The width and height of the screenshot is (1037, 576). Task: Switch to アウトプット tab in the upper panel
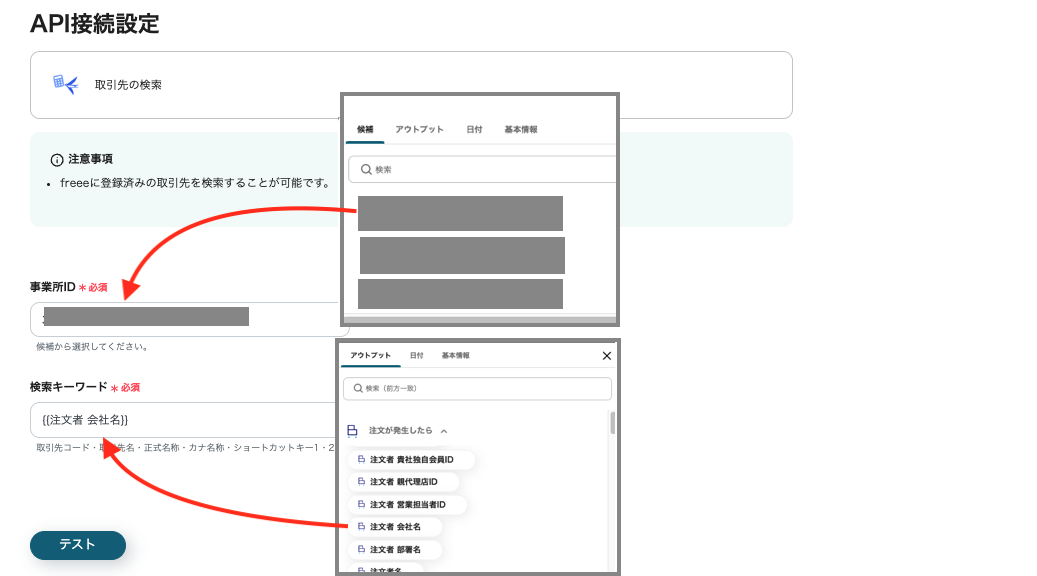(x=419, y=130)
